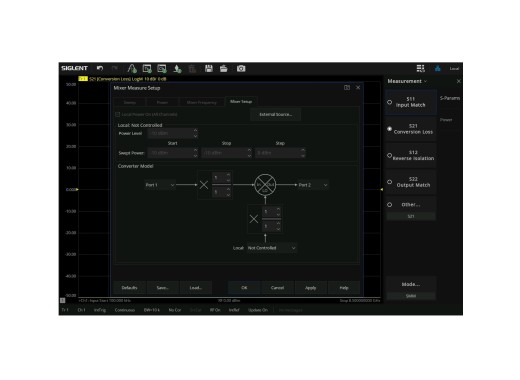Viewport: 520px width, 380px height.
Task: Click the second window icon with green badge
Action: pos(162,69)
